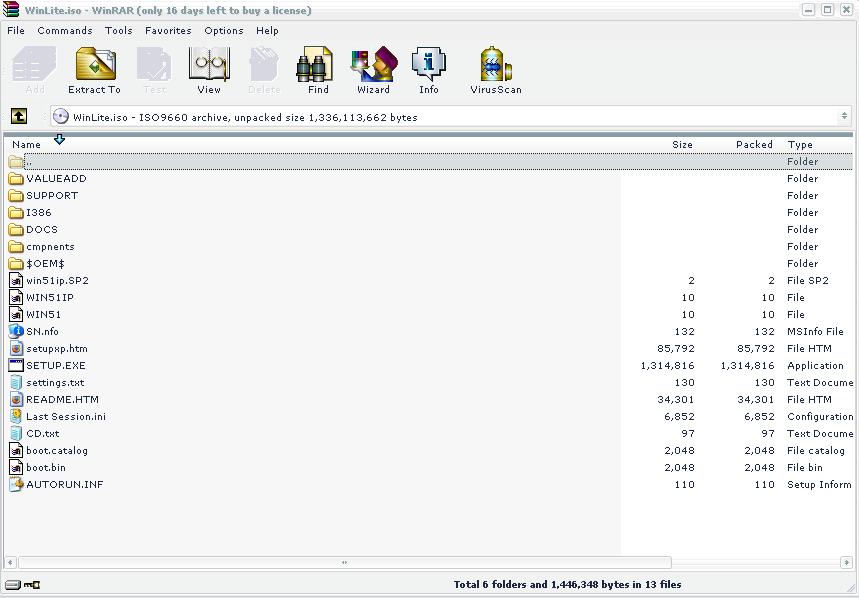Select the parent folder '..' row
This screenshot has width=859, height=598.
click(x=430, y=162)
